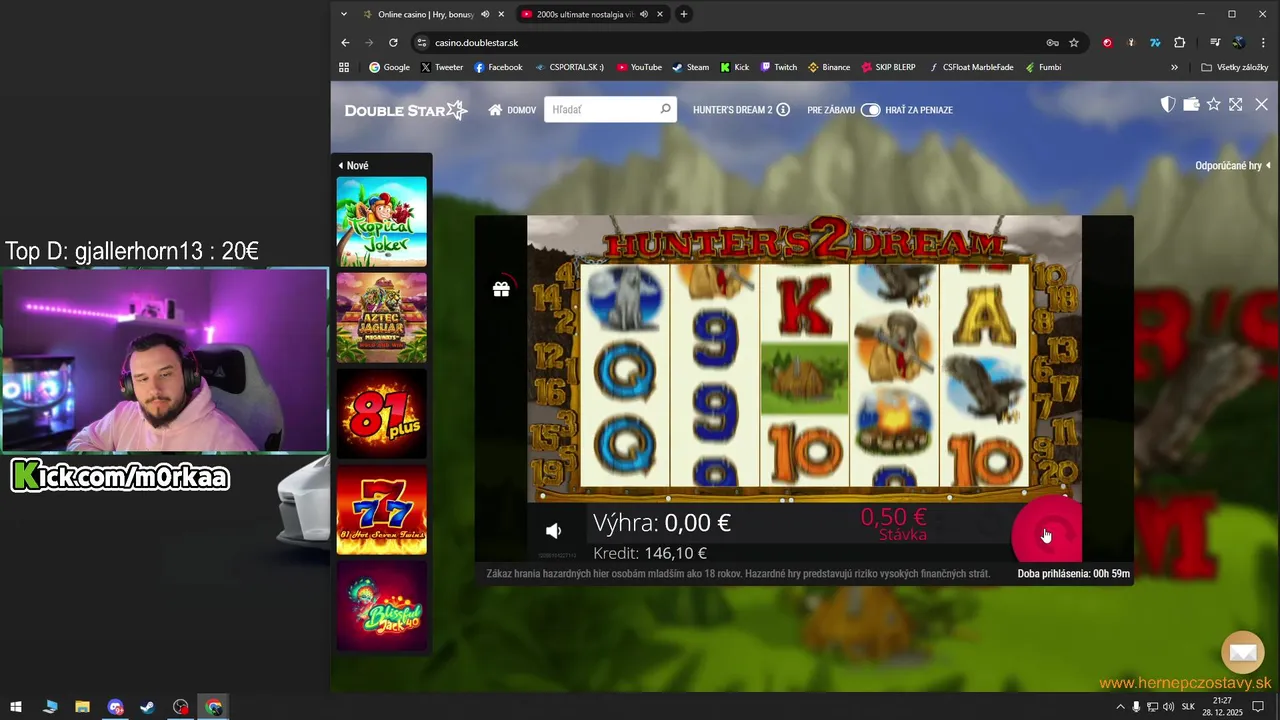The height and width of the screenshot is (720, 1280).
Task: Mute the slot game sound
Action: 553,531
